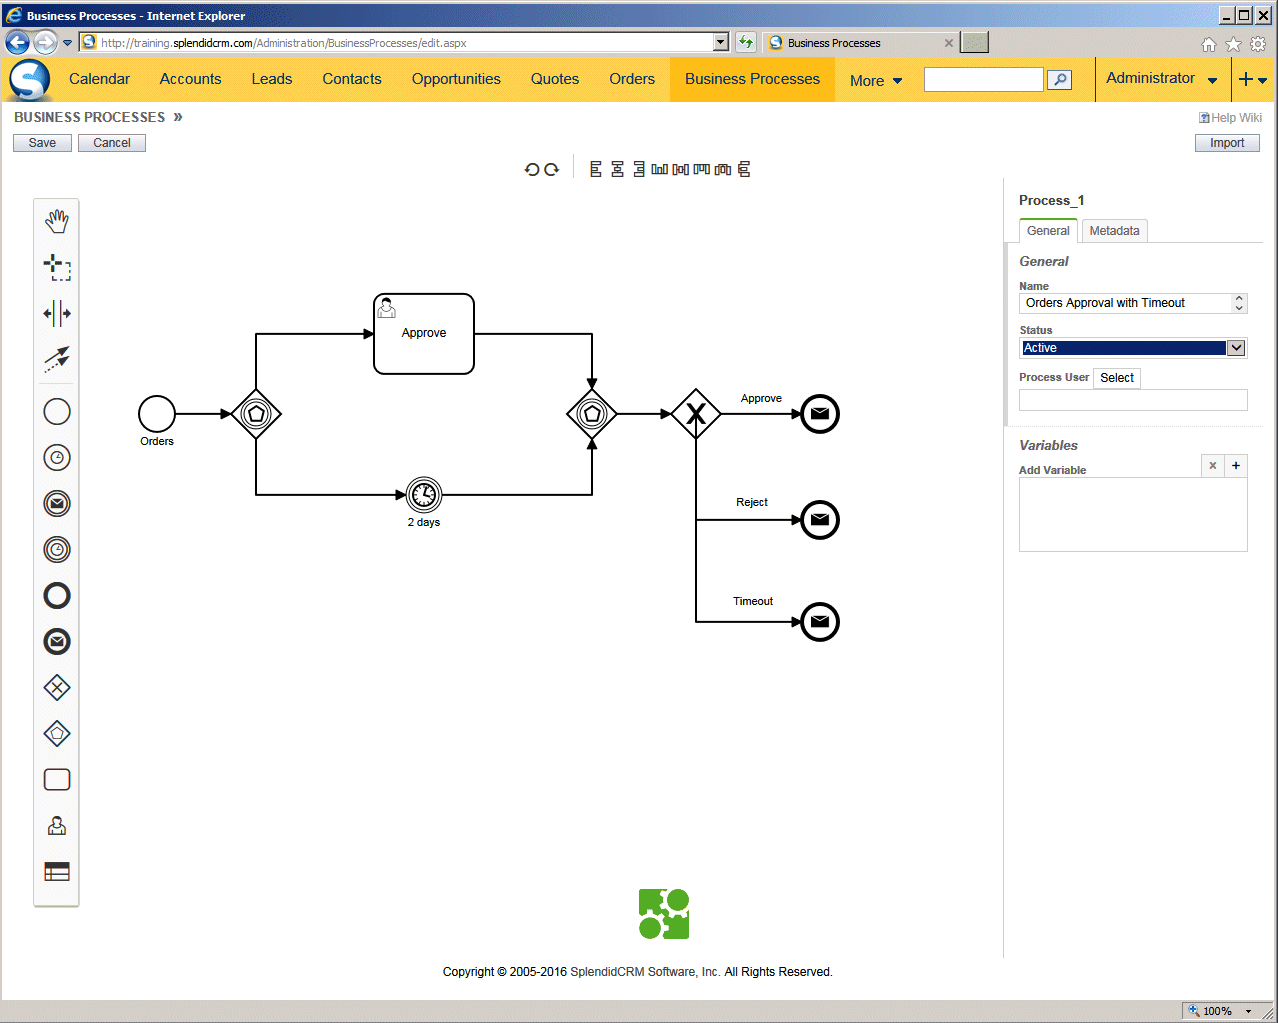The height and width of the screenshot is (1023, 1278).
Task: Switch to the Metadata tab
Action: pos(1114,231)
